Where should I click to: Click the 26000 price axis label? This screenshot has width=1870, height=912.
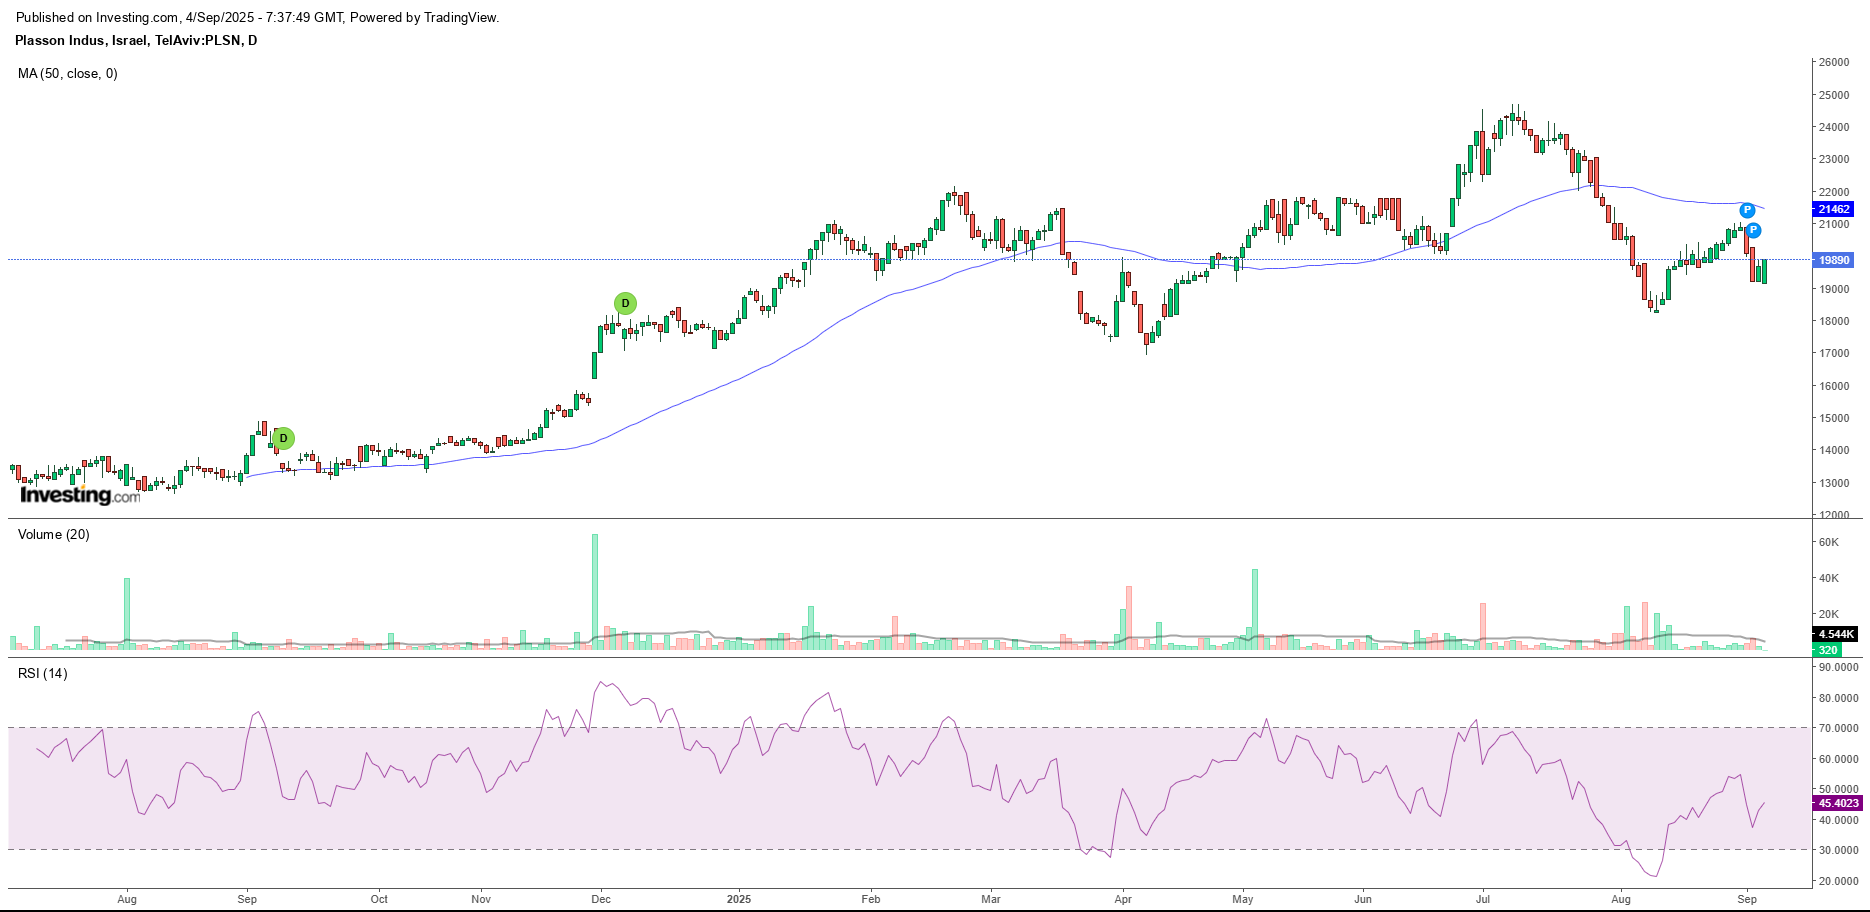(1834, 62)
